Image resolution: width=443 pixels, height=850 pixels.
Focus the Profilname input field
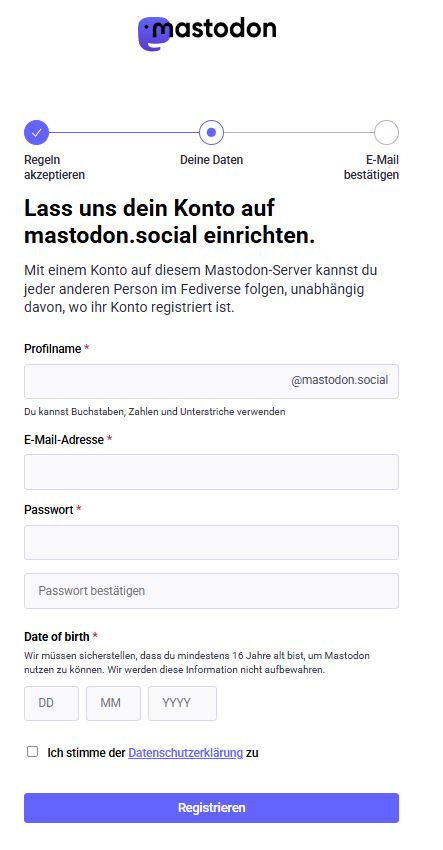[211, 381]
